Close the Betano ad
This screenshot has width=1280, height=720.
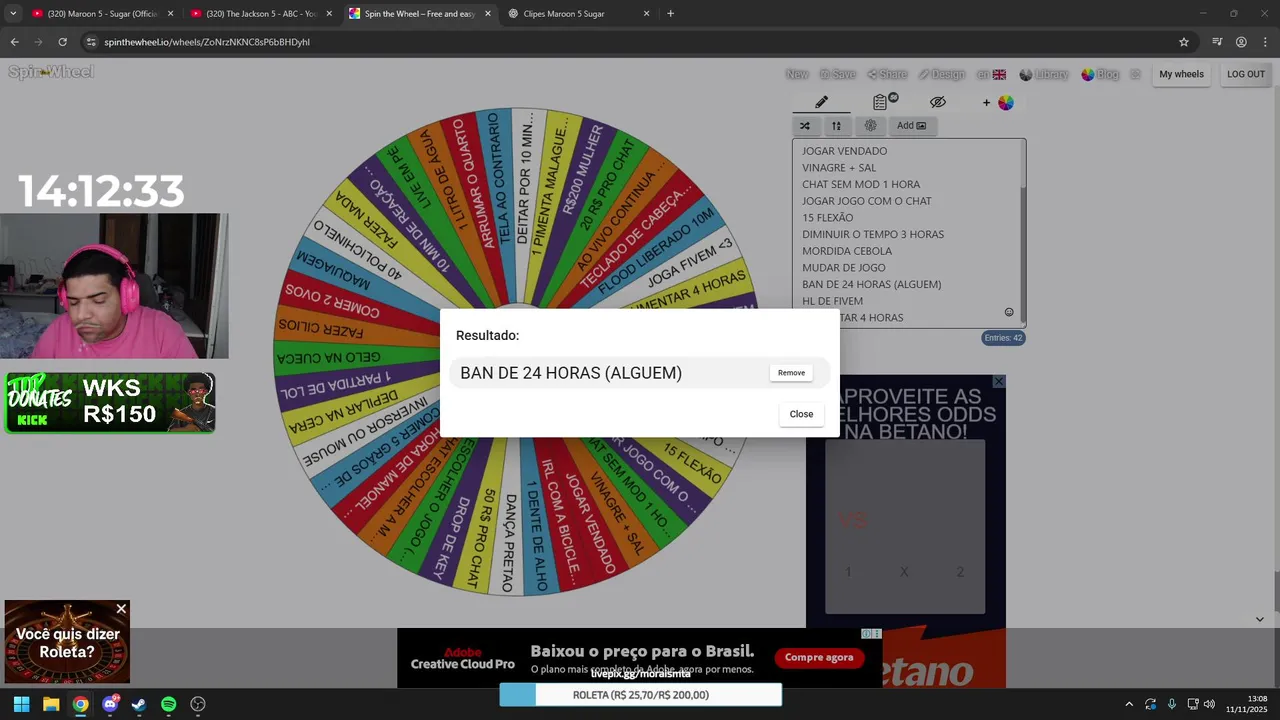pyautogui.click(x=998, y=382)
